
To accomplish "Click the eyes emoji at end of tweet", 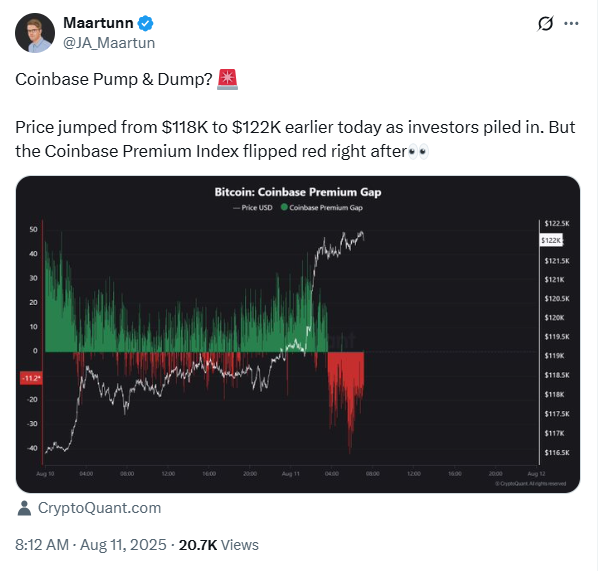I will pos(419,153).
